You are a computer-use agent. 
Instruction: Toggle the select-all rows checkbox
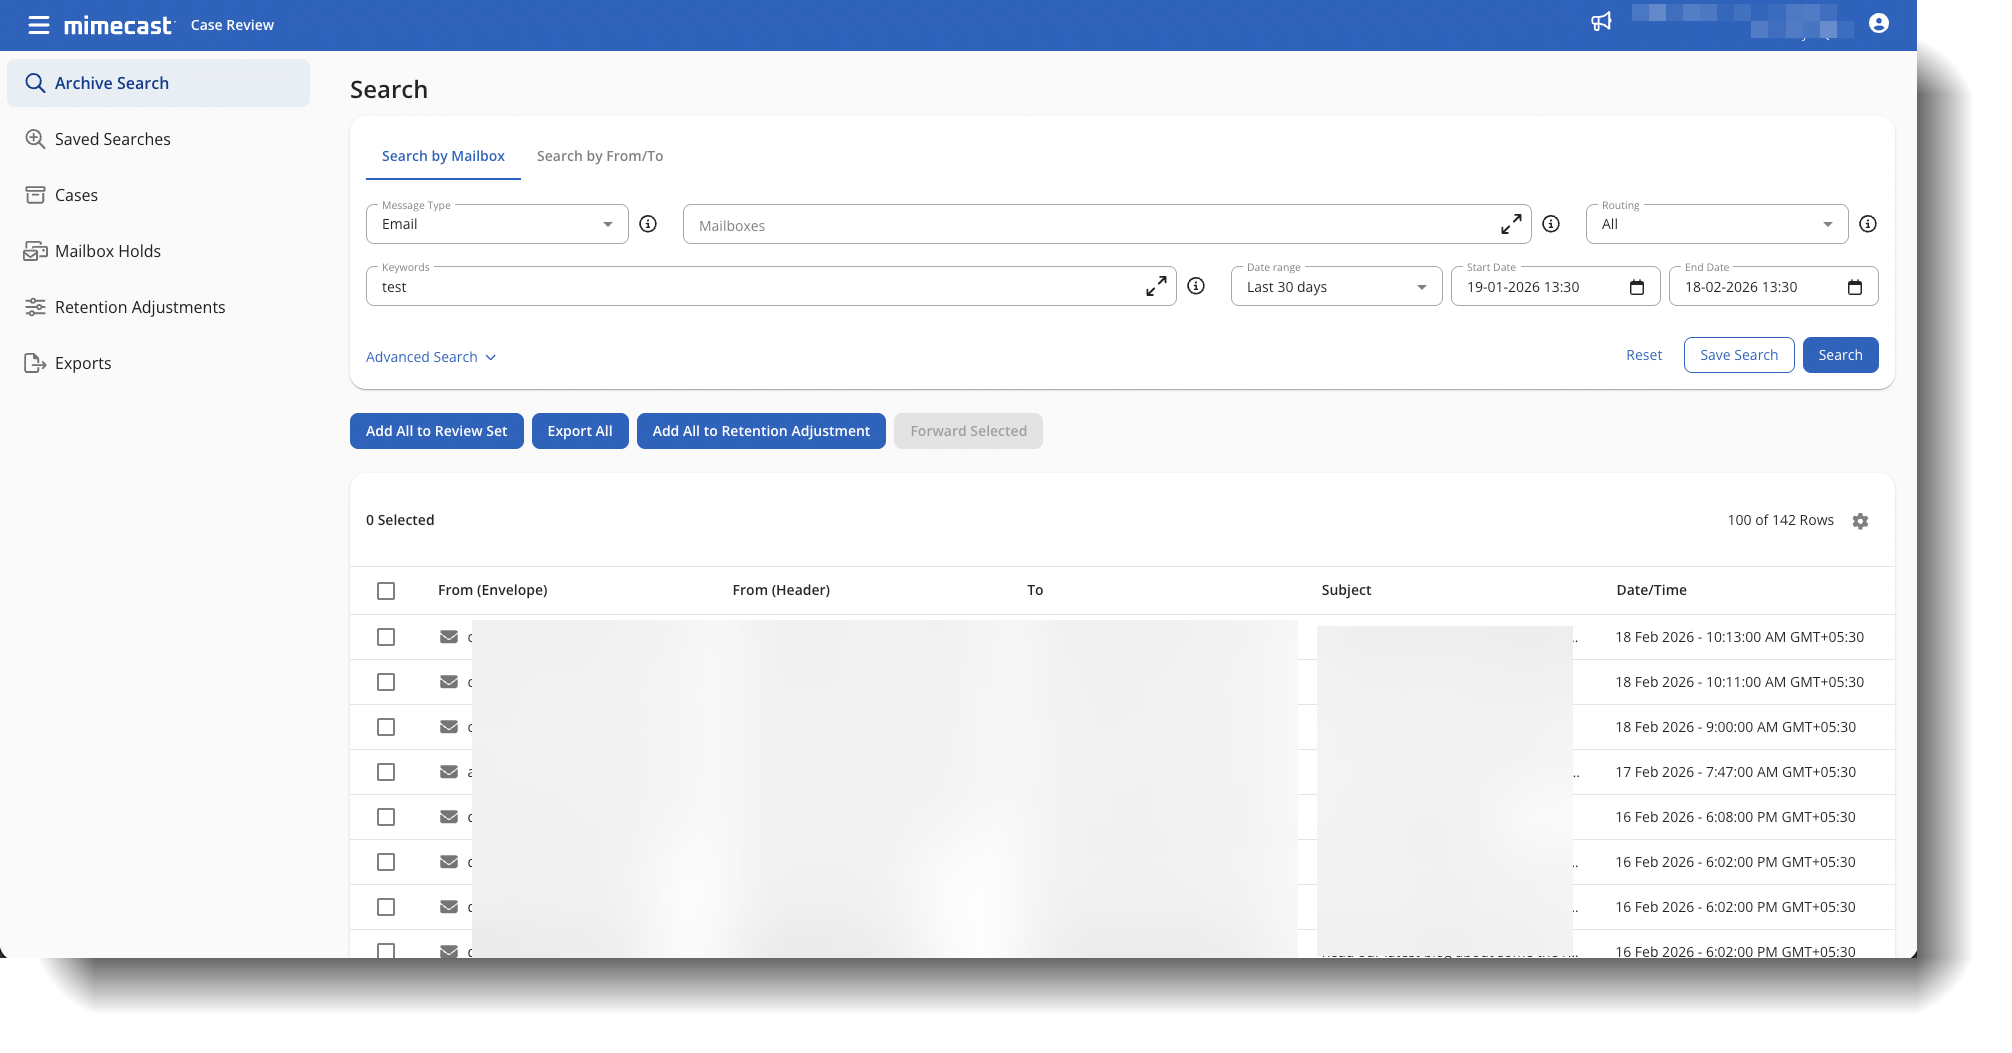coord(386,591)
